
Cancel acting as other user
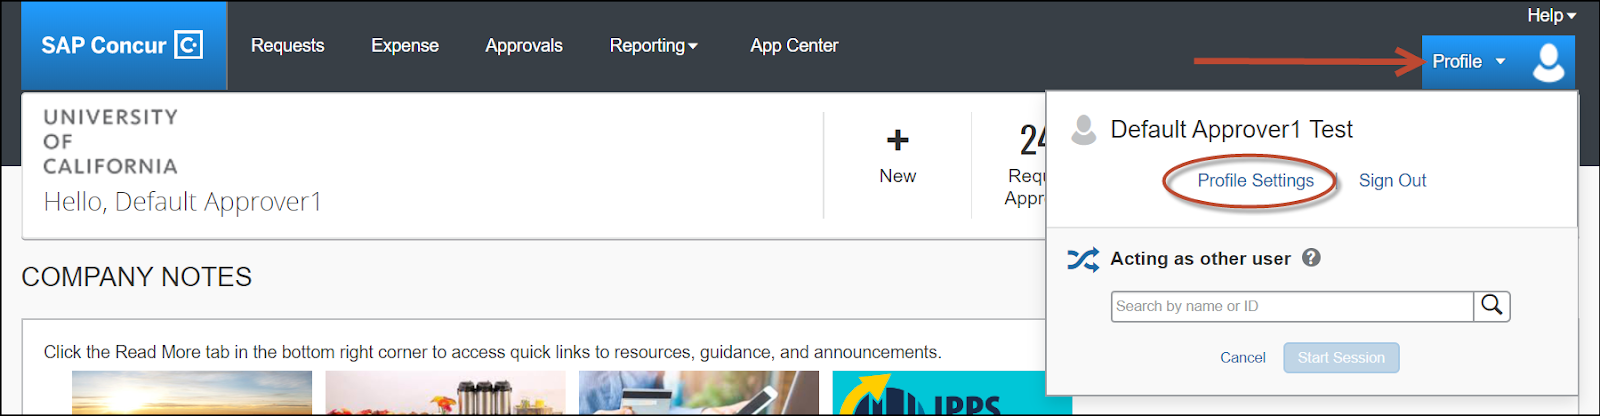[1242, 357]
